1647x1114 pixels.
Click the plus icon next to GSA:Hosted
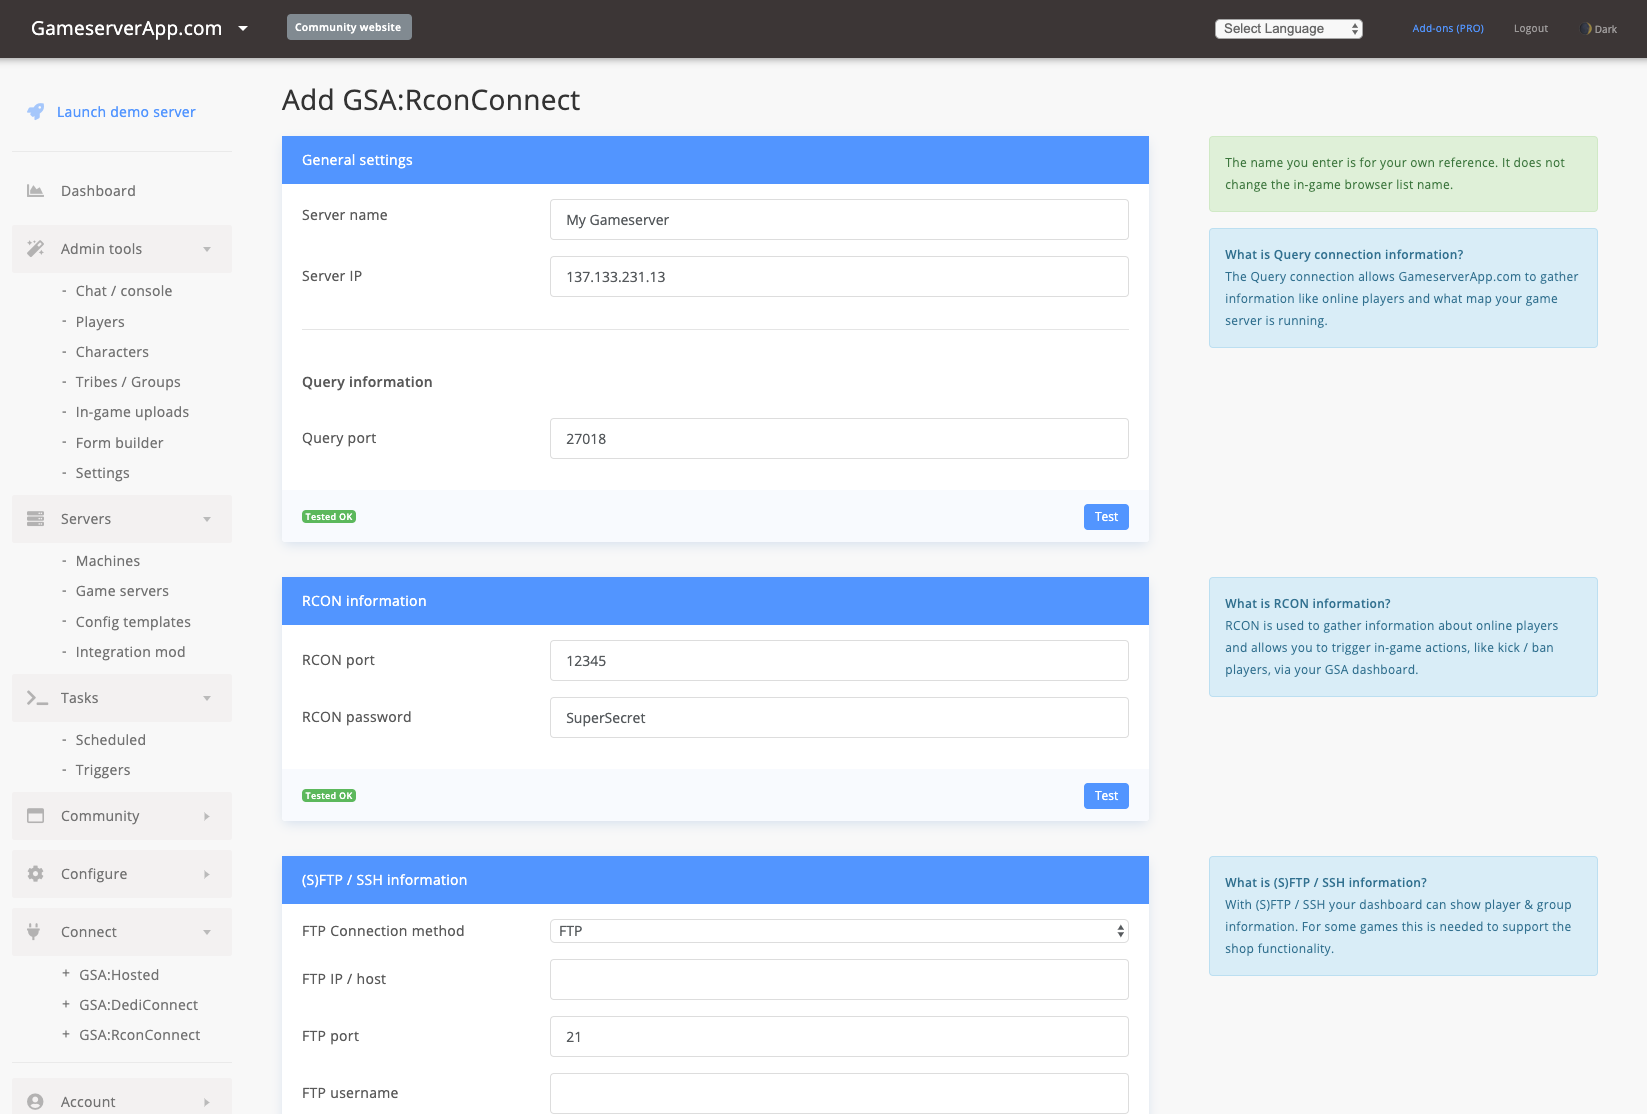66,974
